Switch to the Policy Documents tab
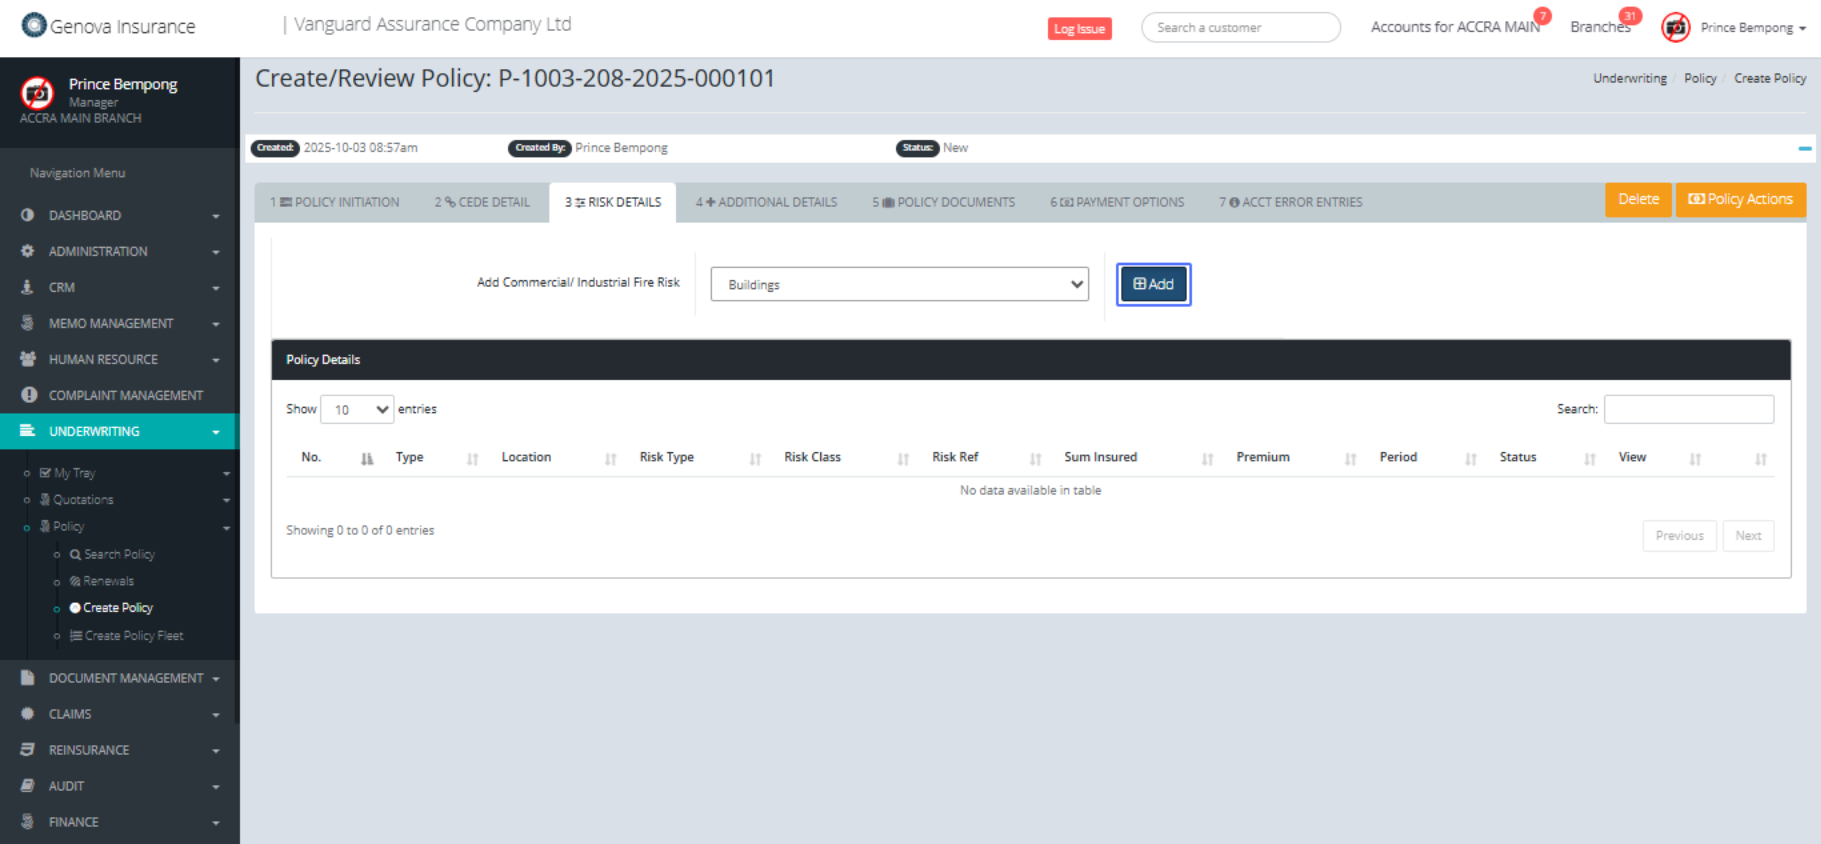1821x844 pixels. [x=943, y=202]
